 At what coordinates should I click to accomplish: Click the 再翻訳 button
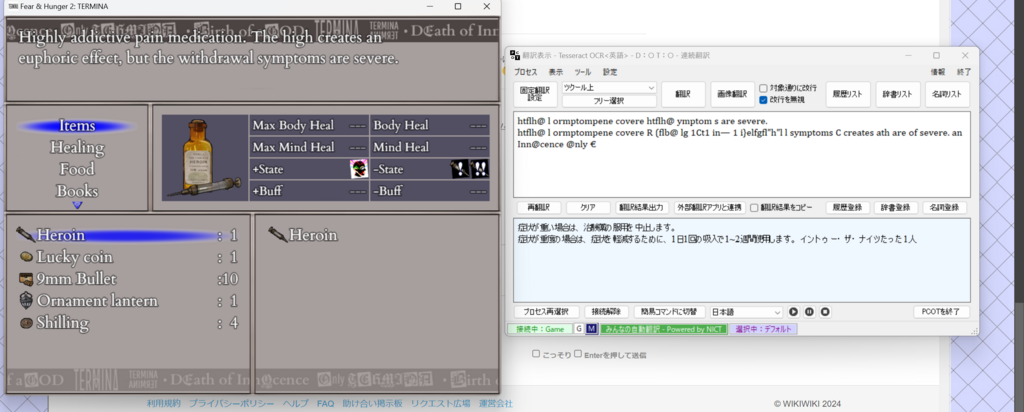click(539, 208)
